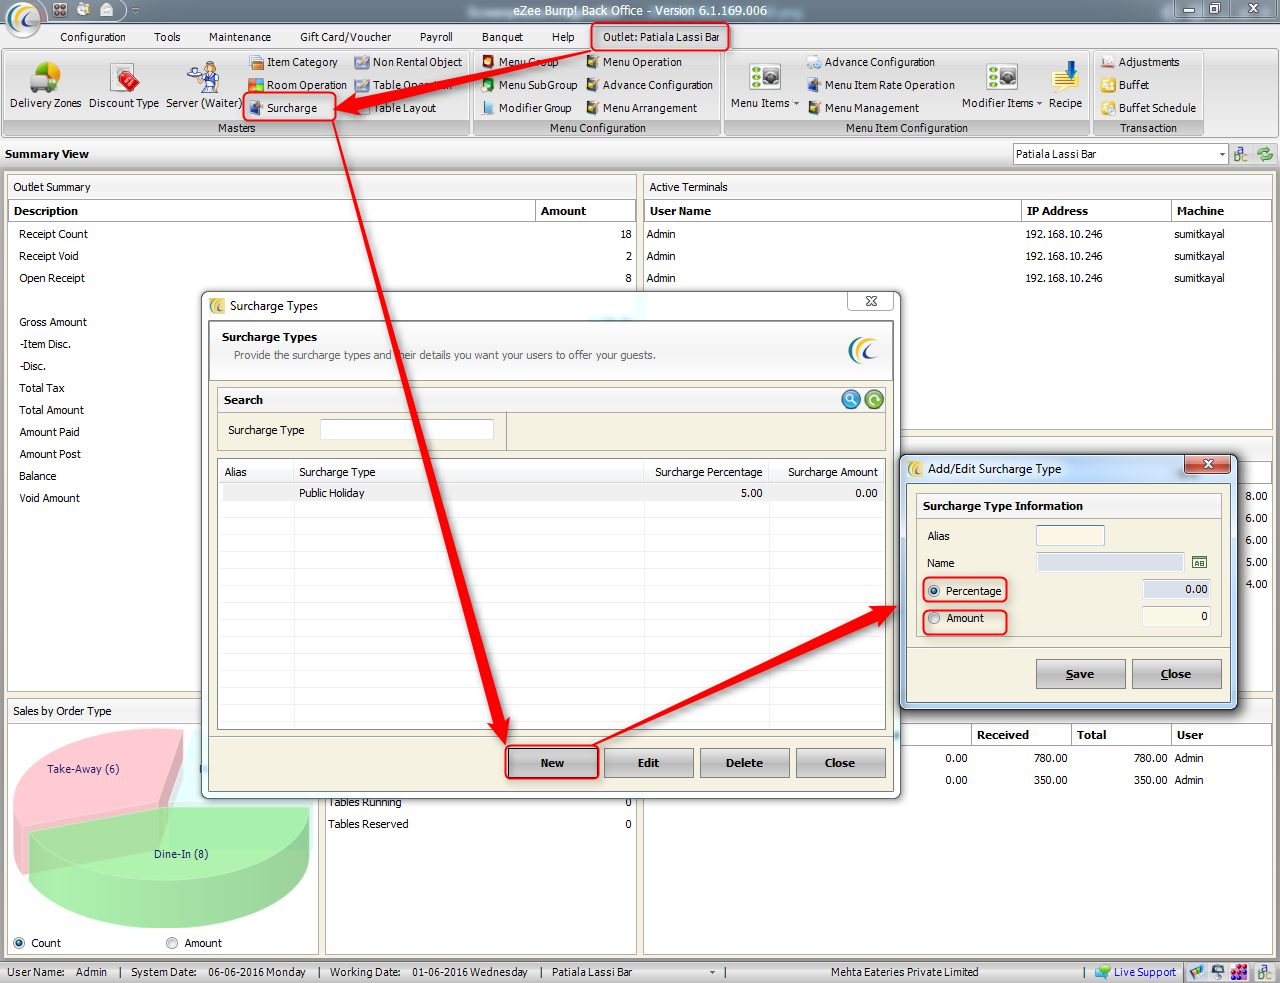Click refresh icon in Surcharge Types search

[874, 400]
